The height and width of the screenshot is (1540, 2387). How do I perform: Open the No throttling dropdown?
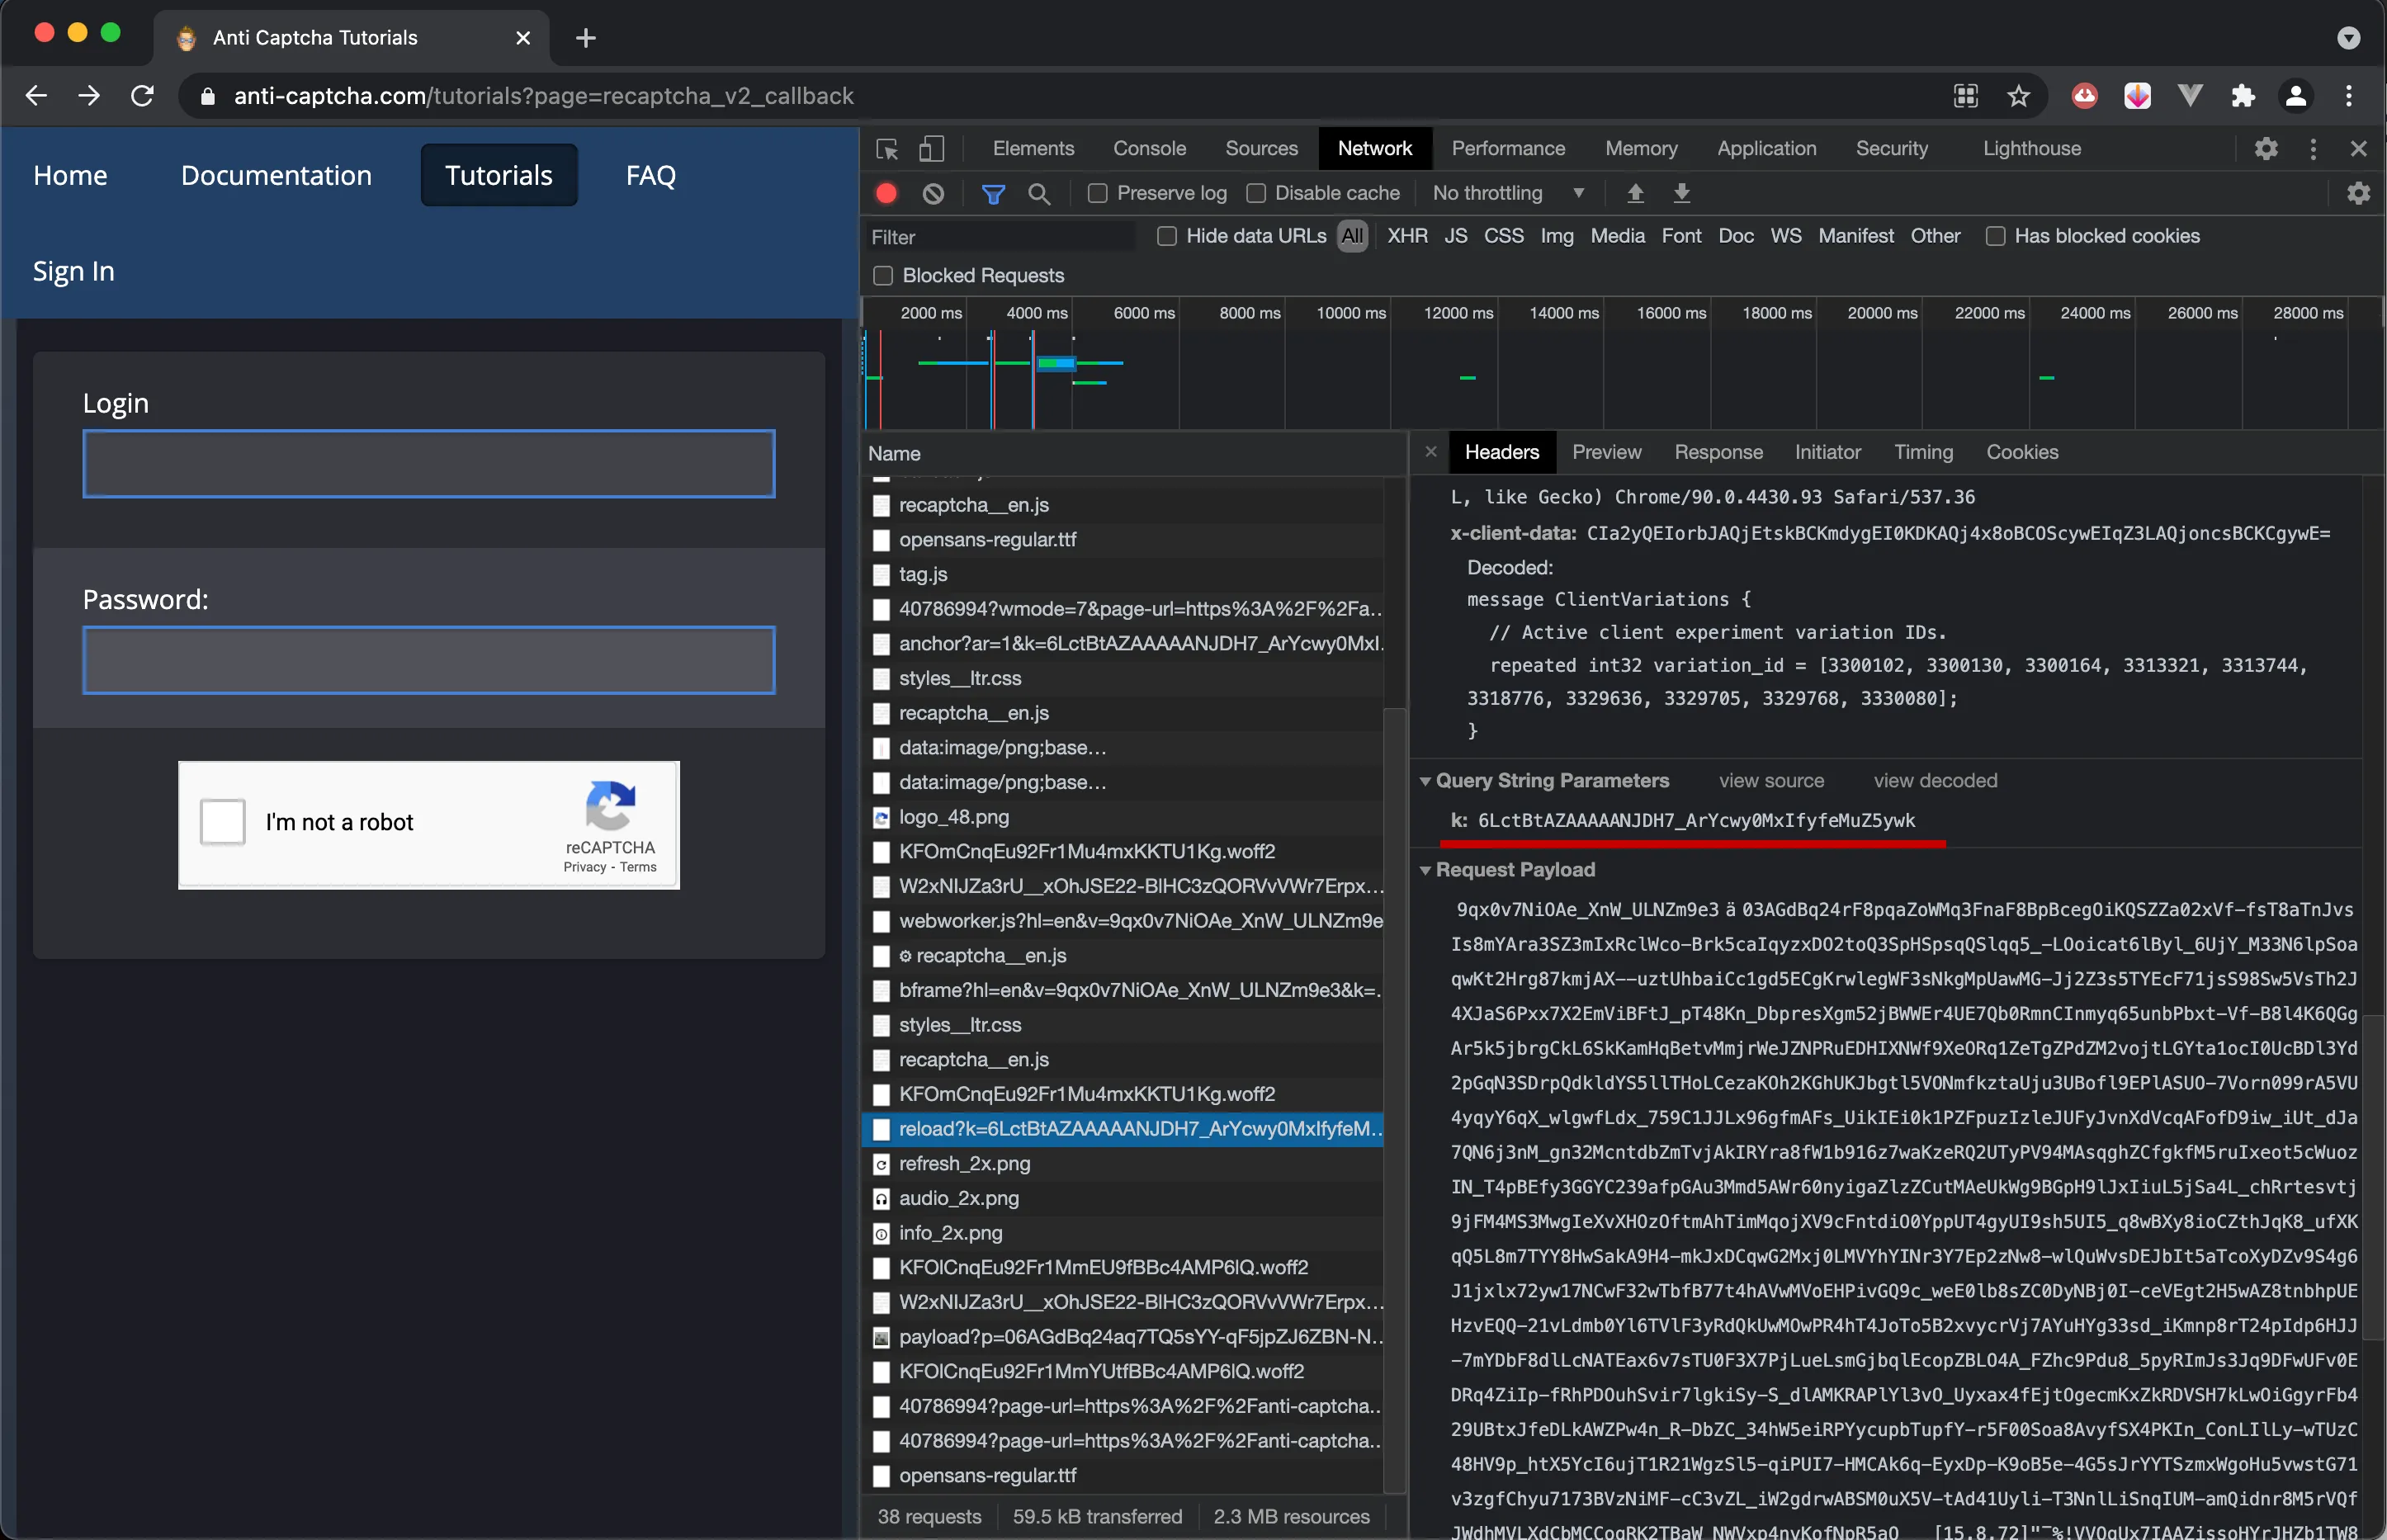1509,193
